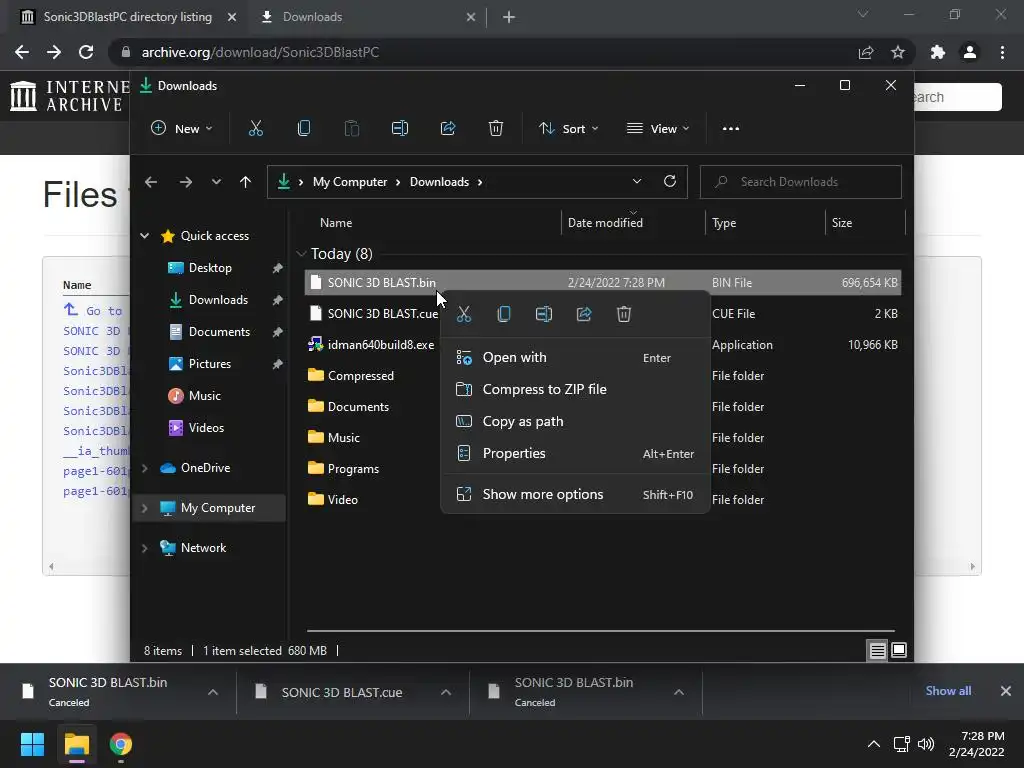Click the Rename icon in the Explorer toolbar

click(400, 129)
